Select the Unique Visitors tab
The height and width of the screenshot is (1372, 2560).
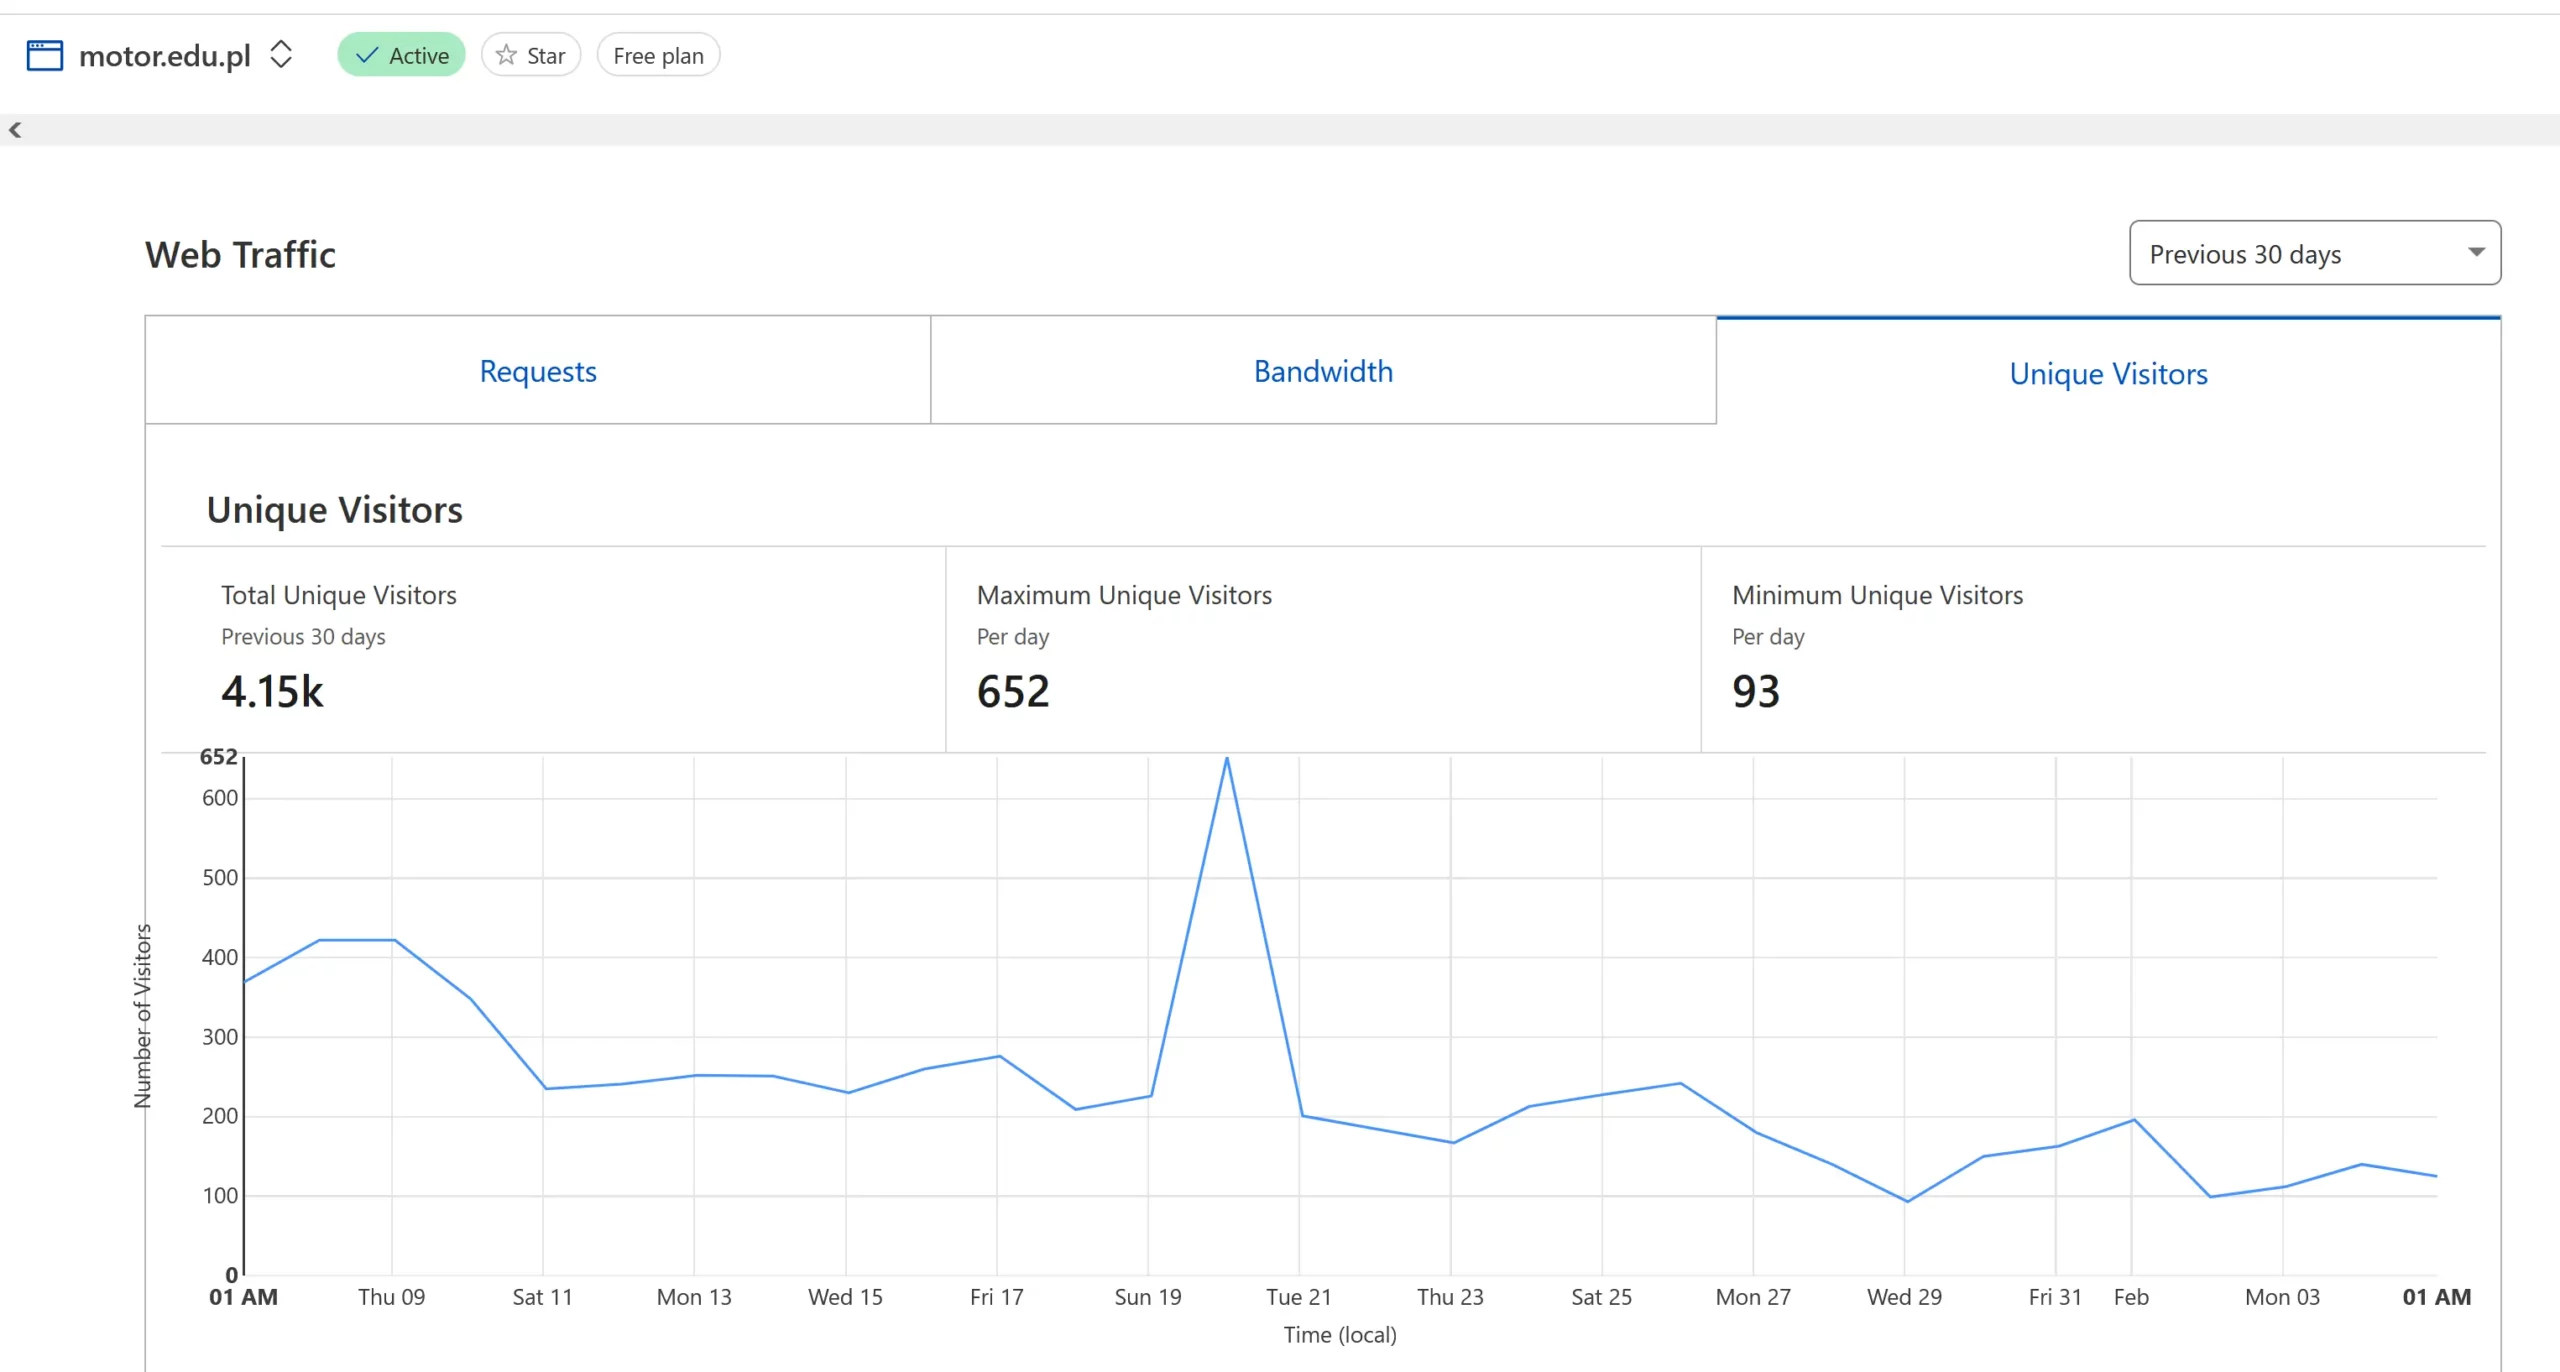2108,374
